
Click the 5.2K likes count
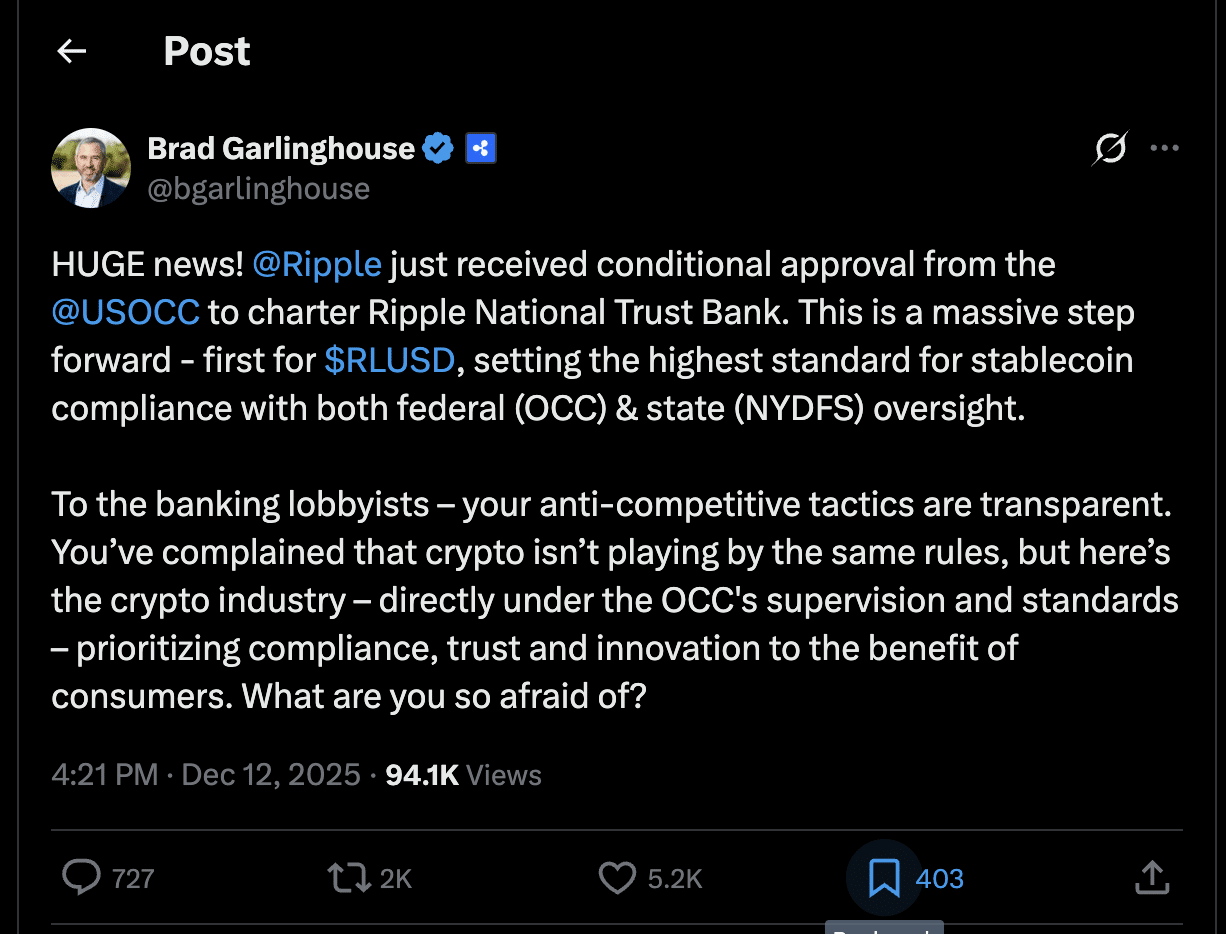[675, 879]
